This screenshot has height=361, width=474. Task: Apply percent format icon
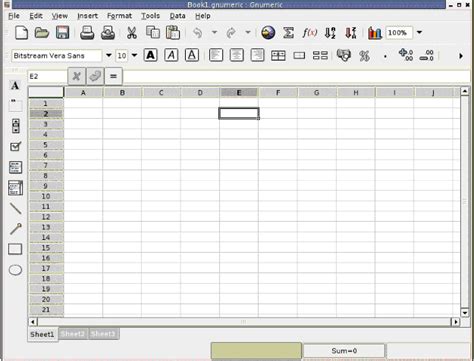tap(364, 56)
